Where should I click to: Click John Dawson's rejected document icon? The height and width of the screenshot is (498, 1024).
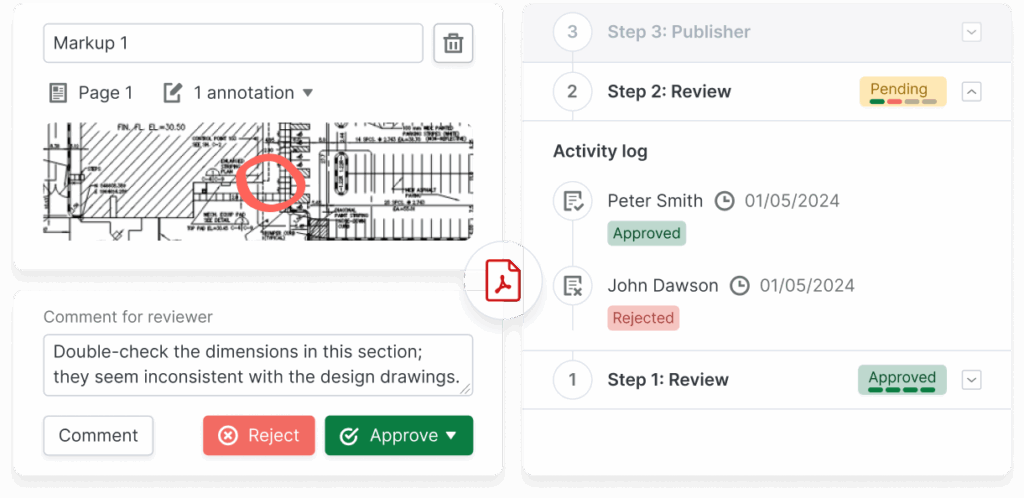(x=572, y=286)
